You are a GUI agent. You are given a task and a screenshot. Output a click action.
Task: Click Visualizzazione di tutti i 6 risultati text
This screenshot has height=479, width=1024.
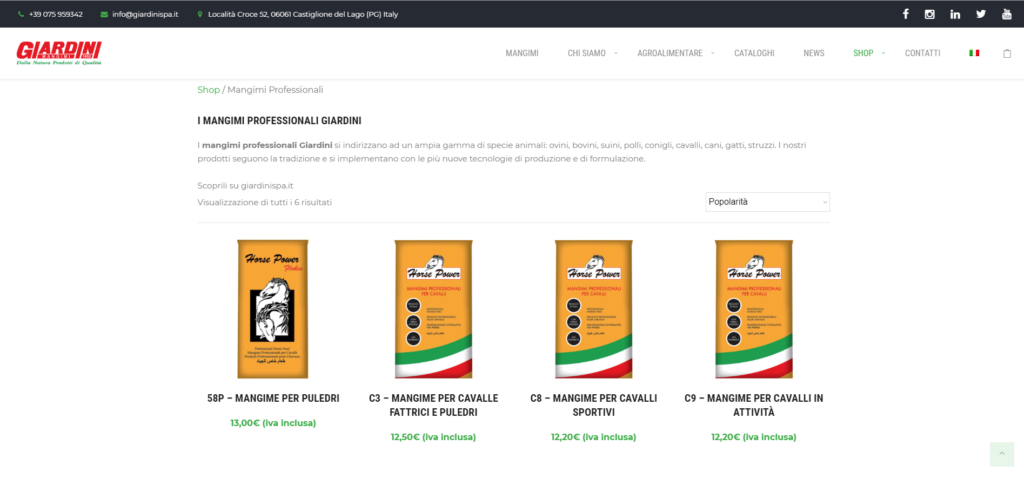click(264, 203)
